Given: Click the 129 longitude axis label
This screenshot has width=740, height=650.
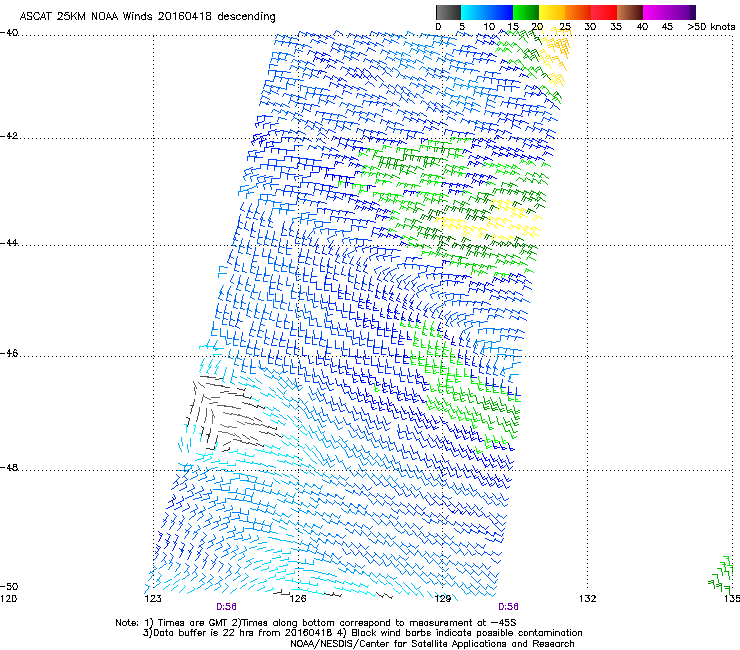Looking at the screenshot, I should 443,599.
